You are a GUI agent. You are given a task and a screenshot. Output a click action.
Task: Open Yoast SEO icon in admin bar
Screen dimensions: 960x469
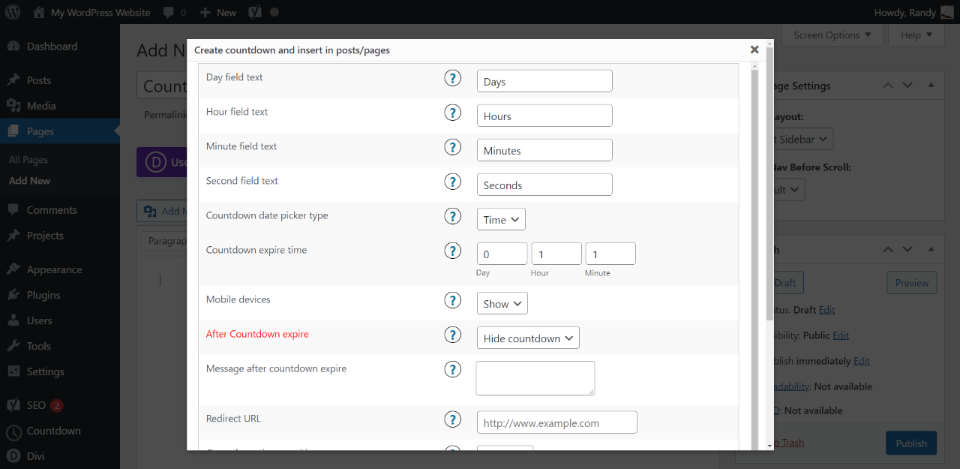point(255,12)
